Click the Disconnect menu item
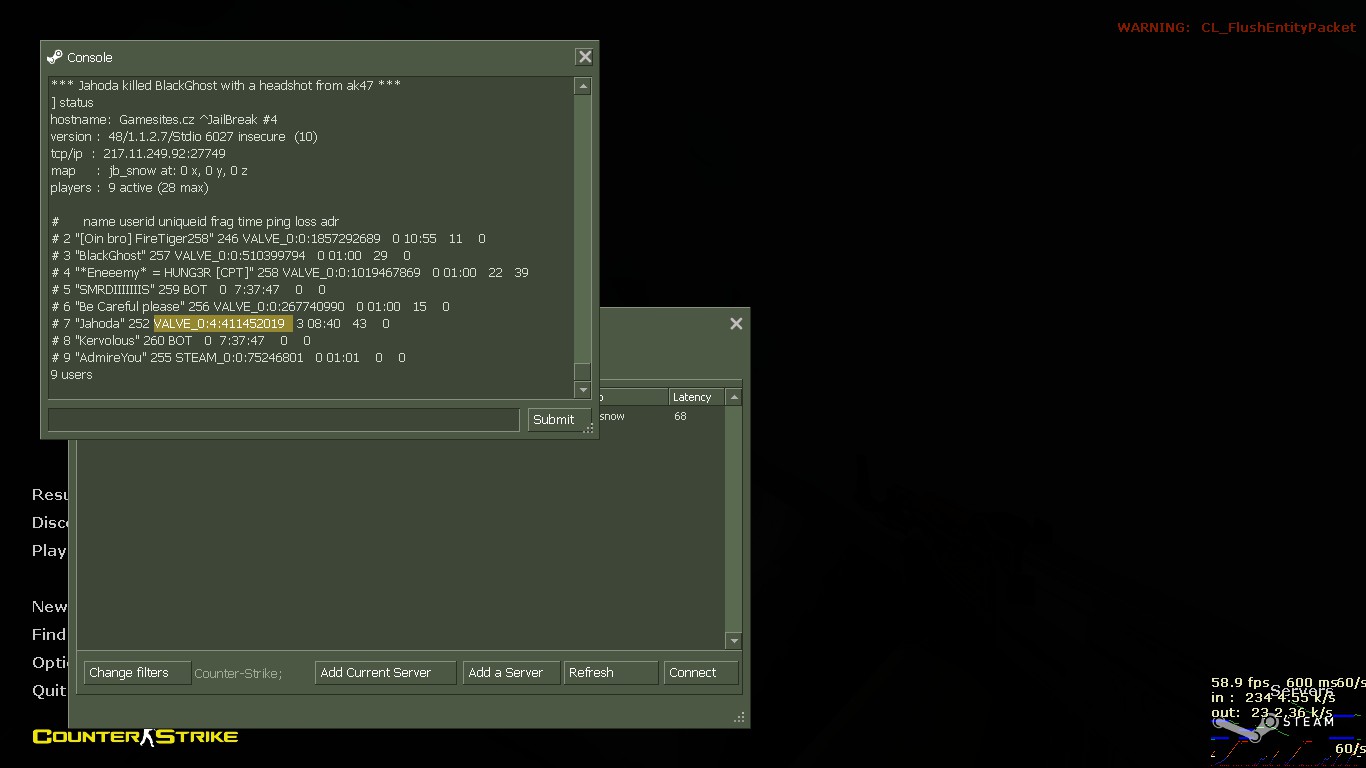Screen dimensions: 1366x768 click(x=50, y=522)
